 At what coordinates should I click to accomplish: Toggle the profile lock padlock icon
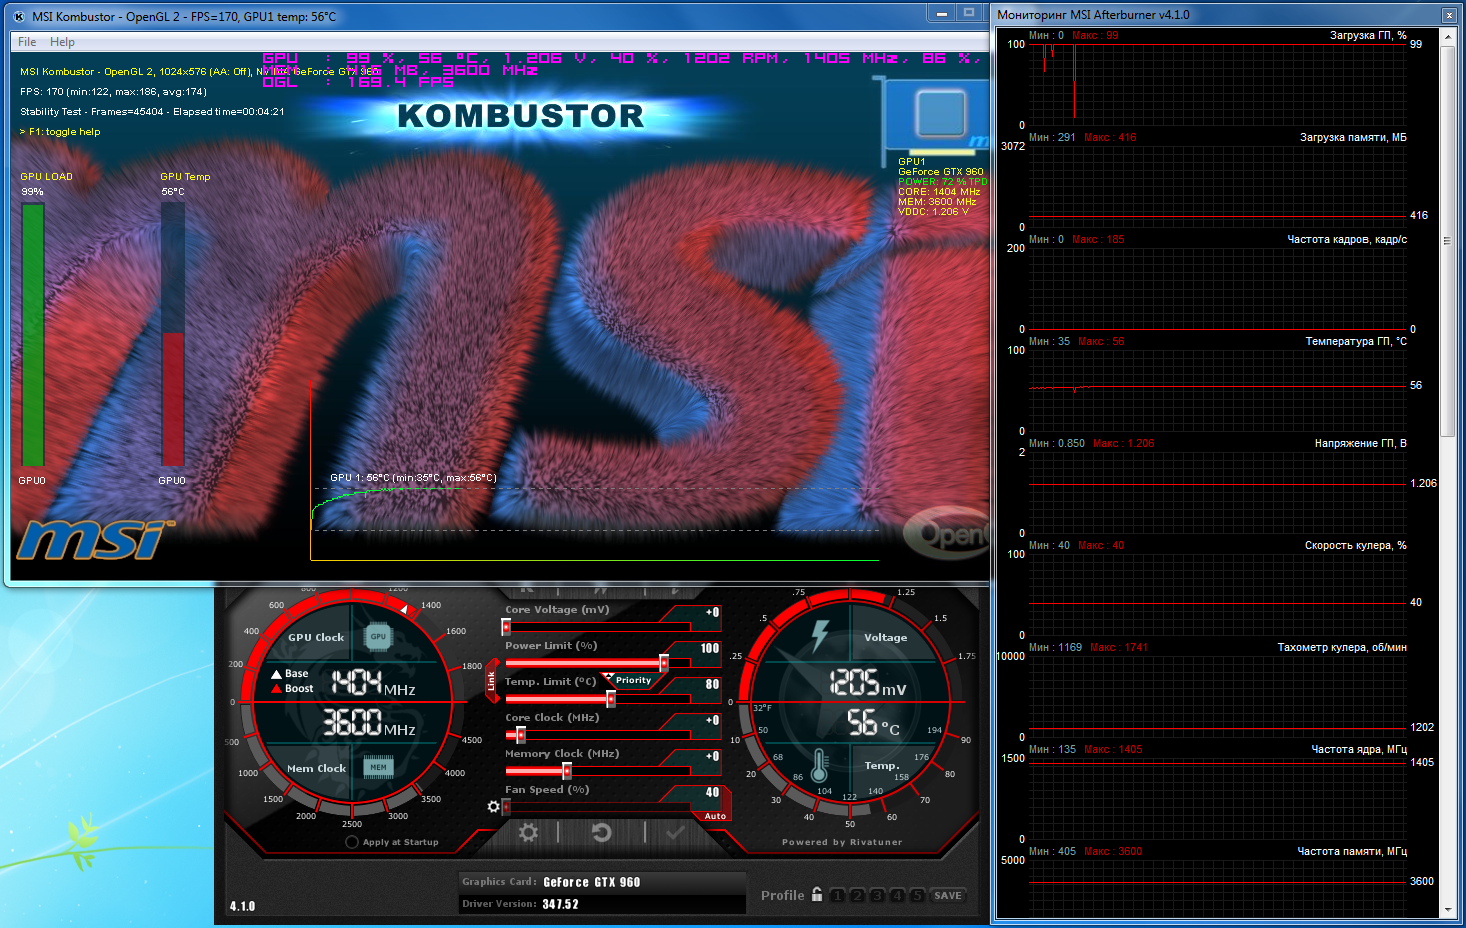point(817,894)
